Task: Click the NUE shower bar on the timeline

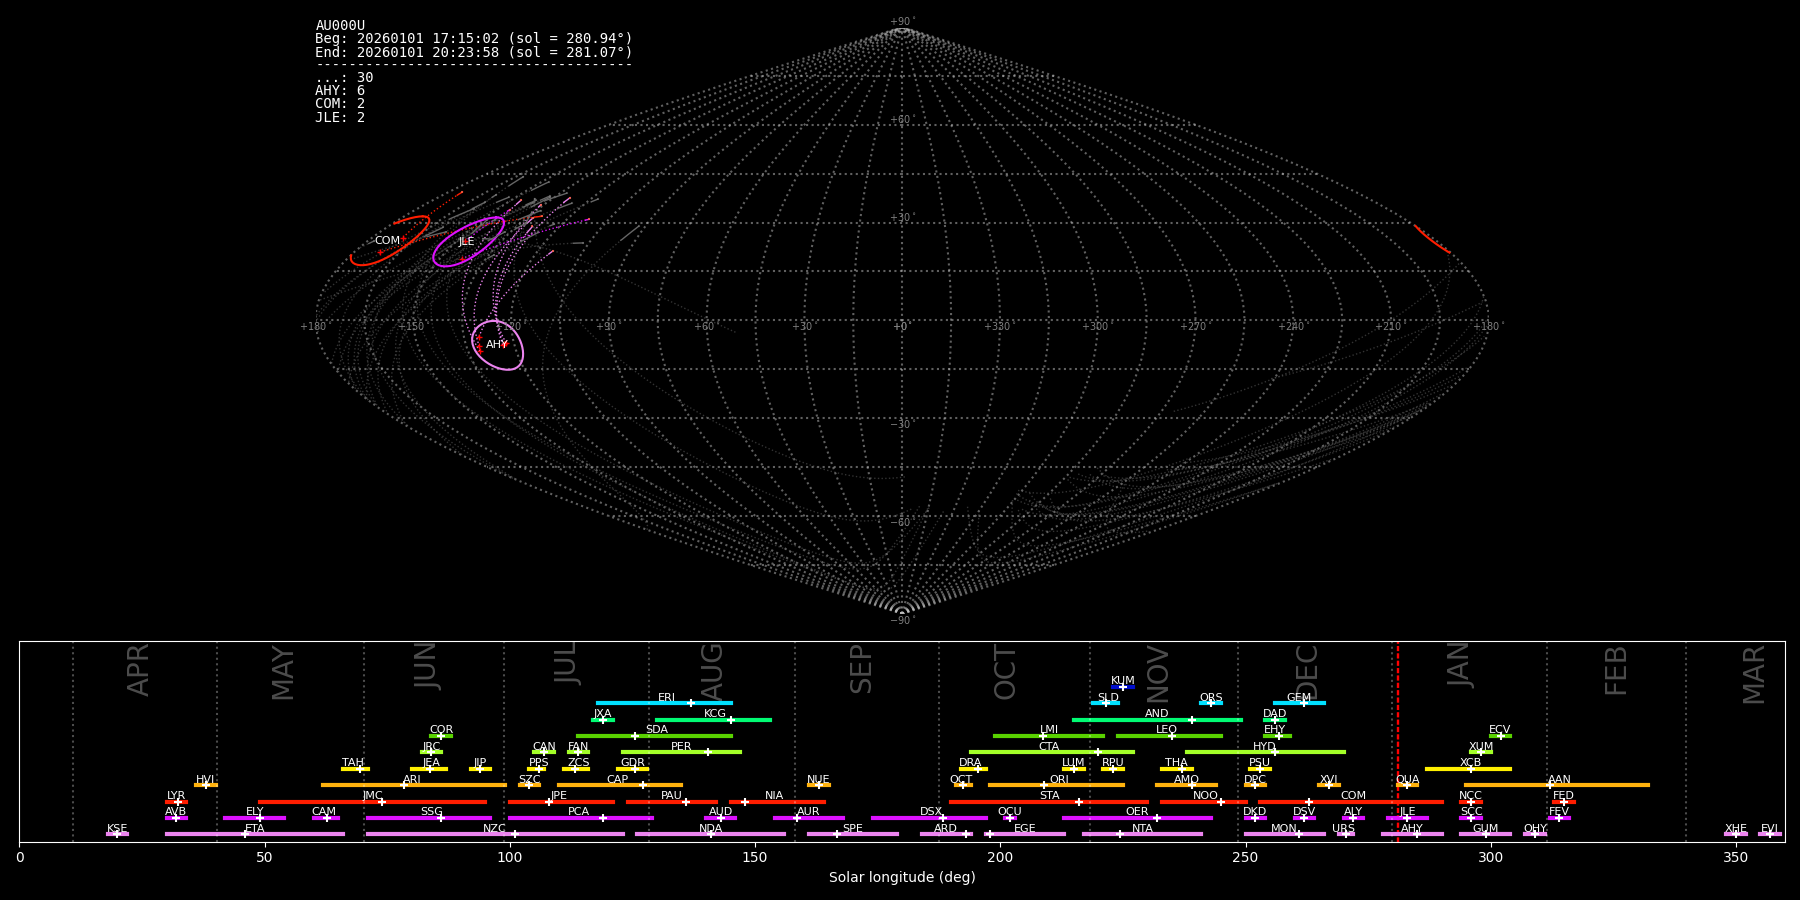Action: point(819,785)
